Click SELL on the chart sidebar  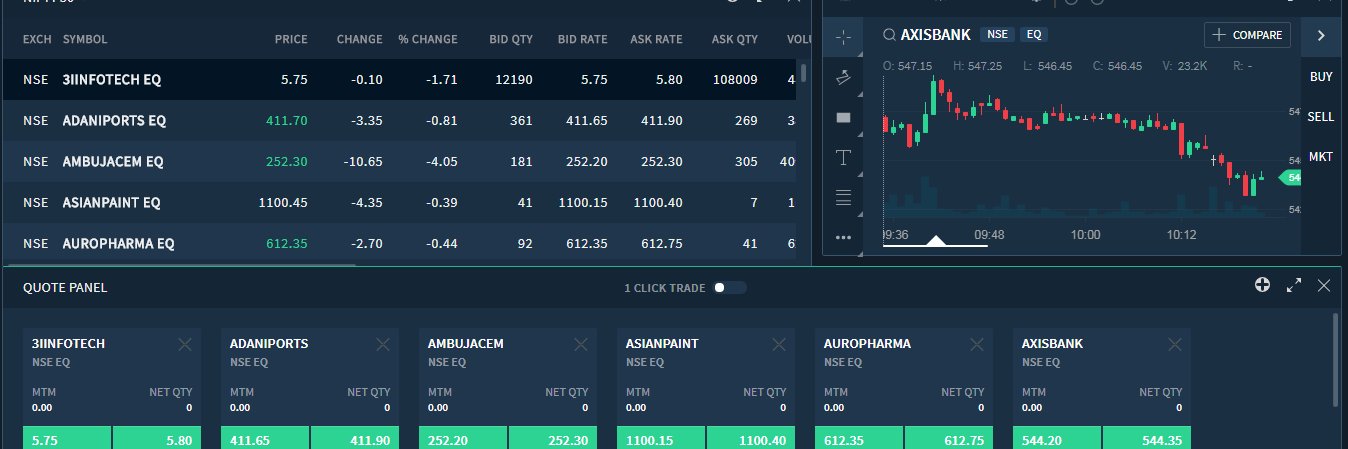coord(1321,117)
